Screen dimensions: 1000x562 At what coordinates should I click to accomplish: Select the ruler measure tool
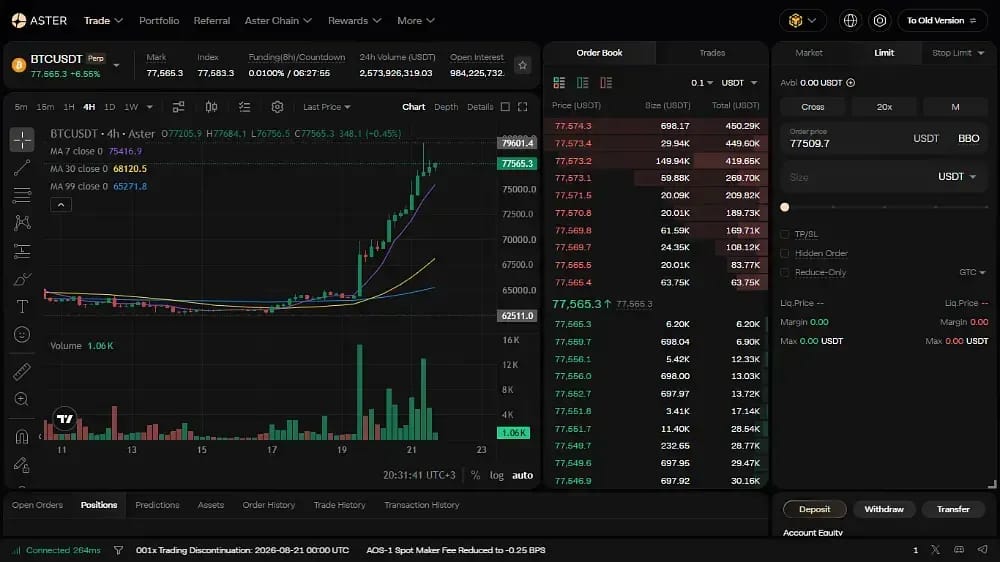click(x=22, y=371)
